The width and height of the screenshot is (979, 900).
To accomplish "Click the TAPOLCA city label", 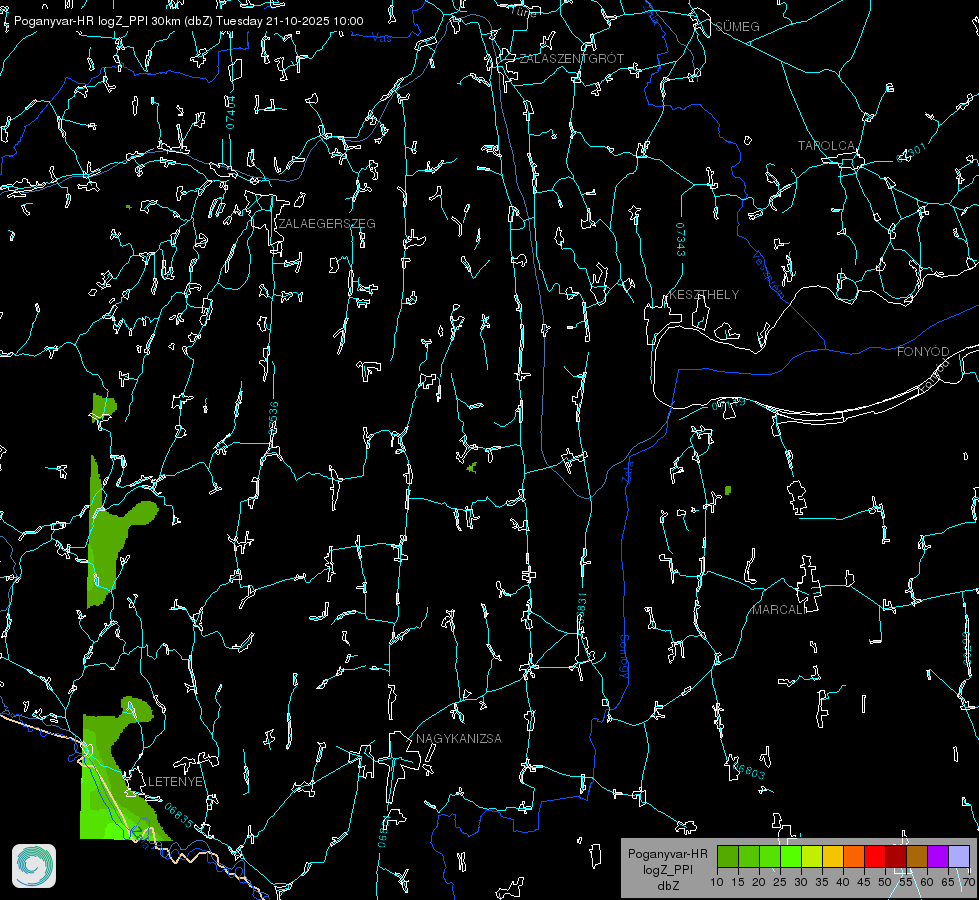I will (827, 146).
